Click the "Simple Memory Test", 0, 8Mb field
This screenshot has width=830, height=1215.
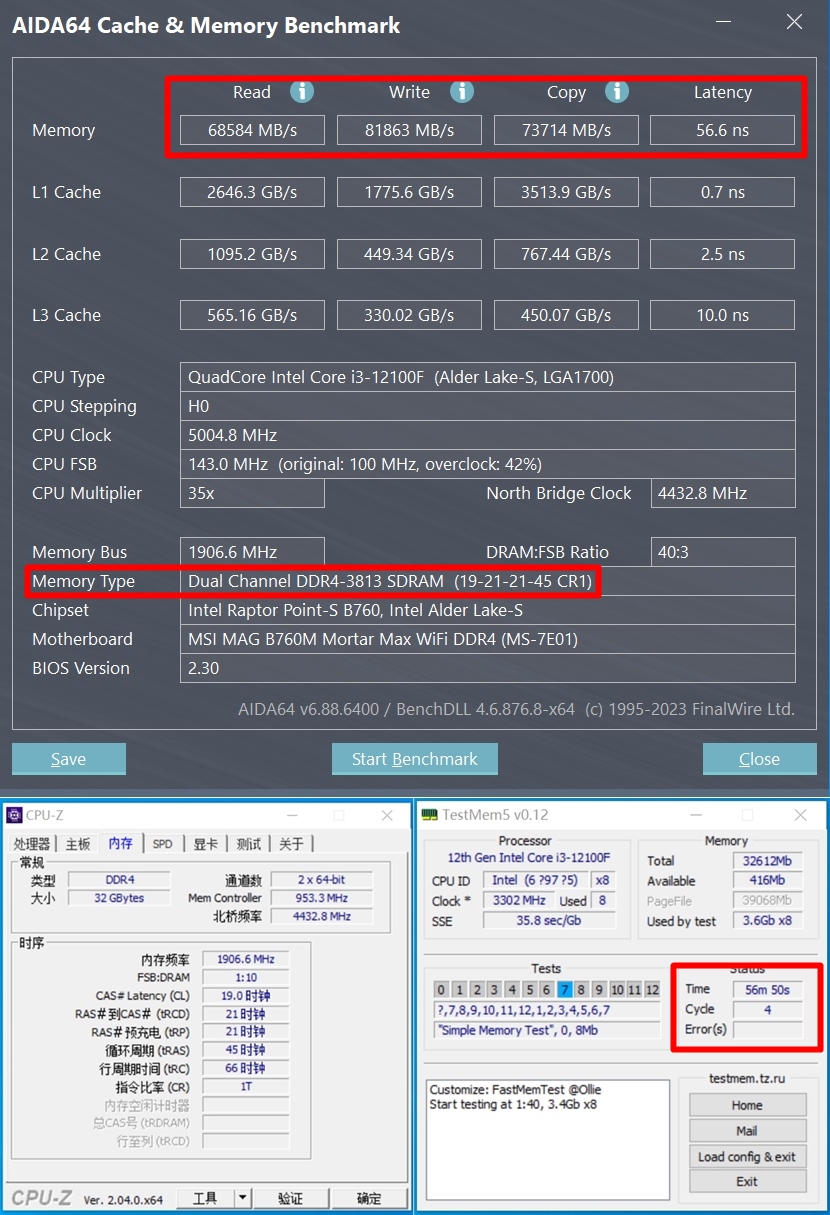pyautogui.click(x=547, y=1030)
